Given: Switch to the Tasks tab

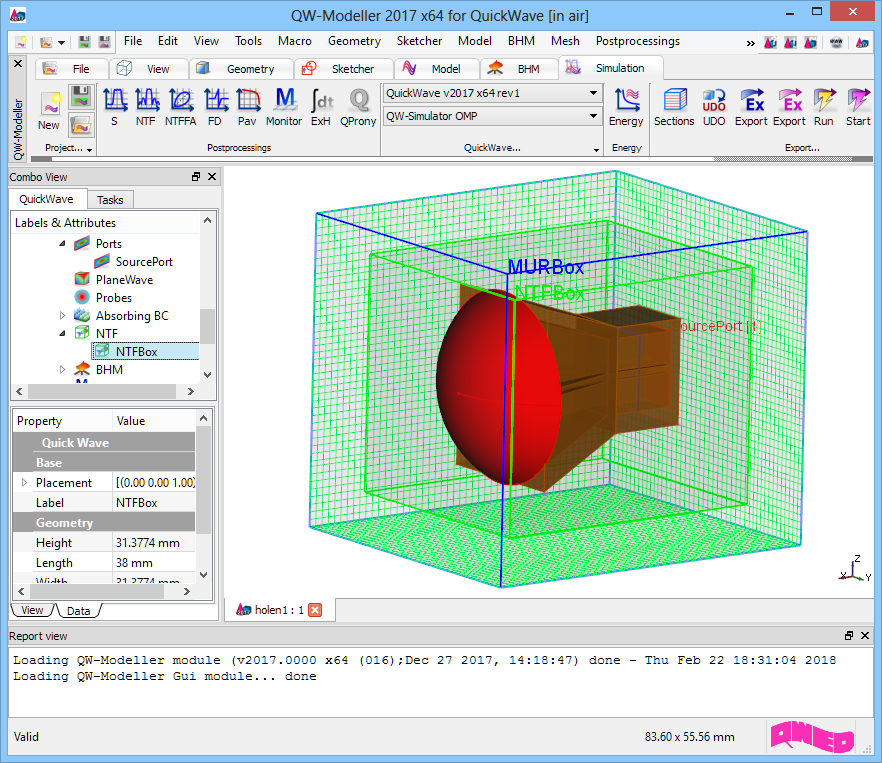Looking at the screenshot, I should (x=110, y=200).
